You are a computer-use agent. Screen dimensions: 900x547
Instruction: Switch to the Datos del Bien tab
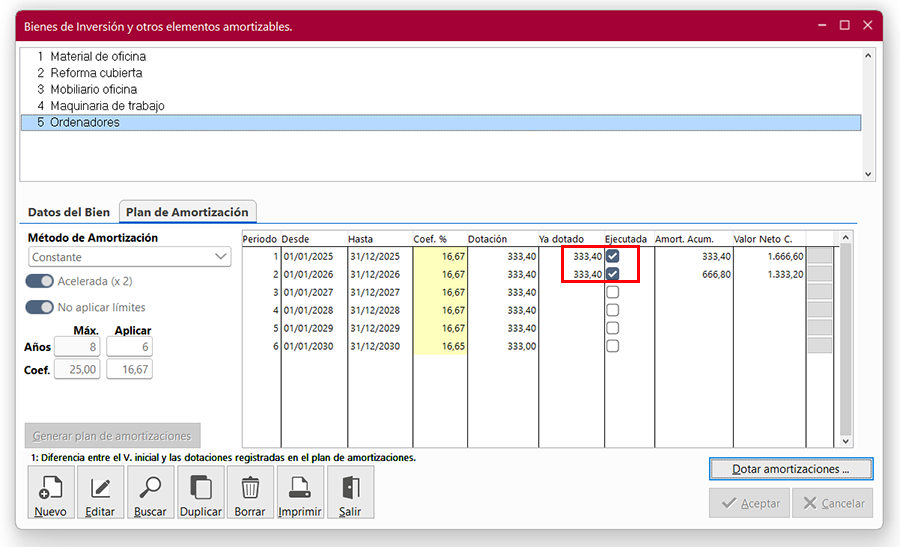(x=68, y=212)
